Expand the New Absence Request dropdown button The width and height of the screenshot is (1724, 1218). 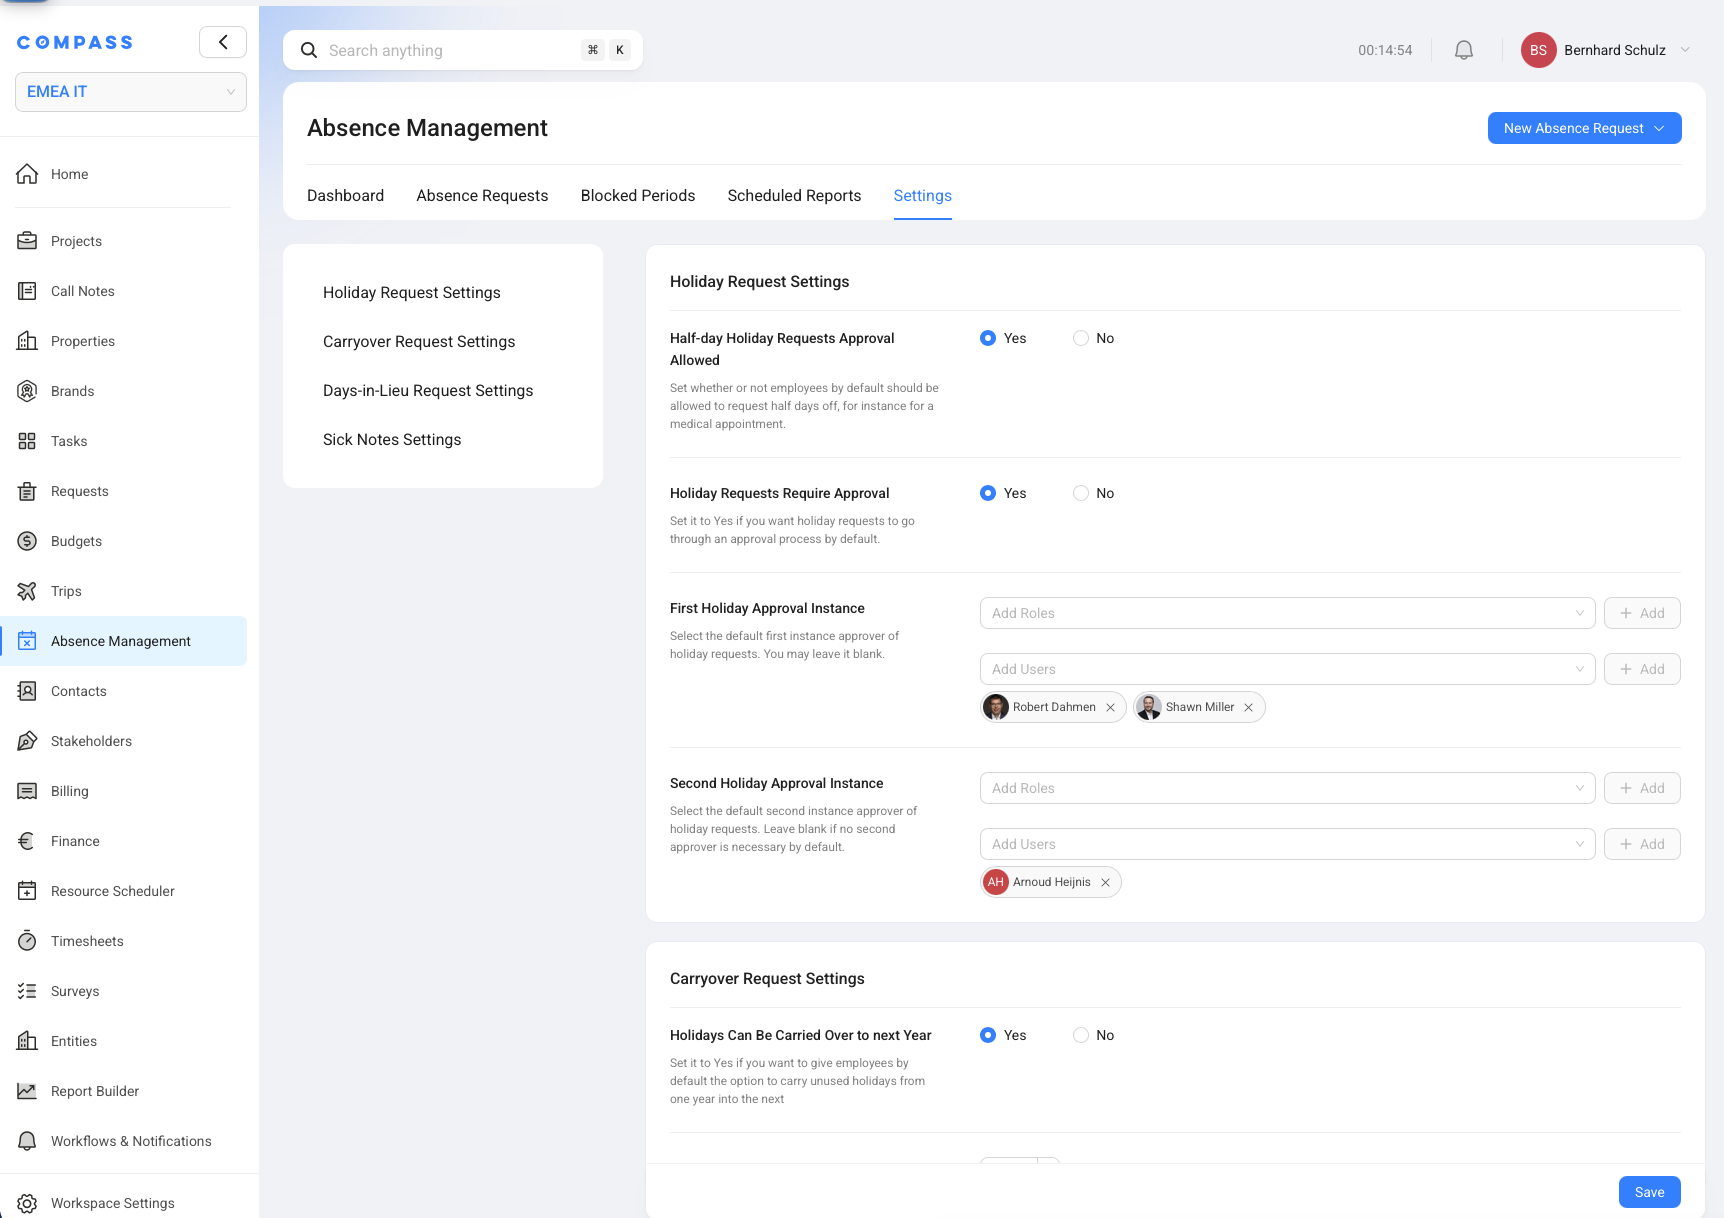(1585, 128)
